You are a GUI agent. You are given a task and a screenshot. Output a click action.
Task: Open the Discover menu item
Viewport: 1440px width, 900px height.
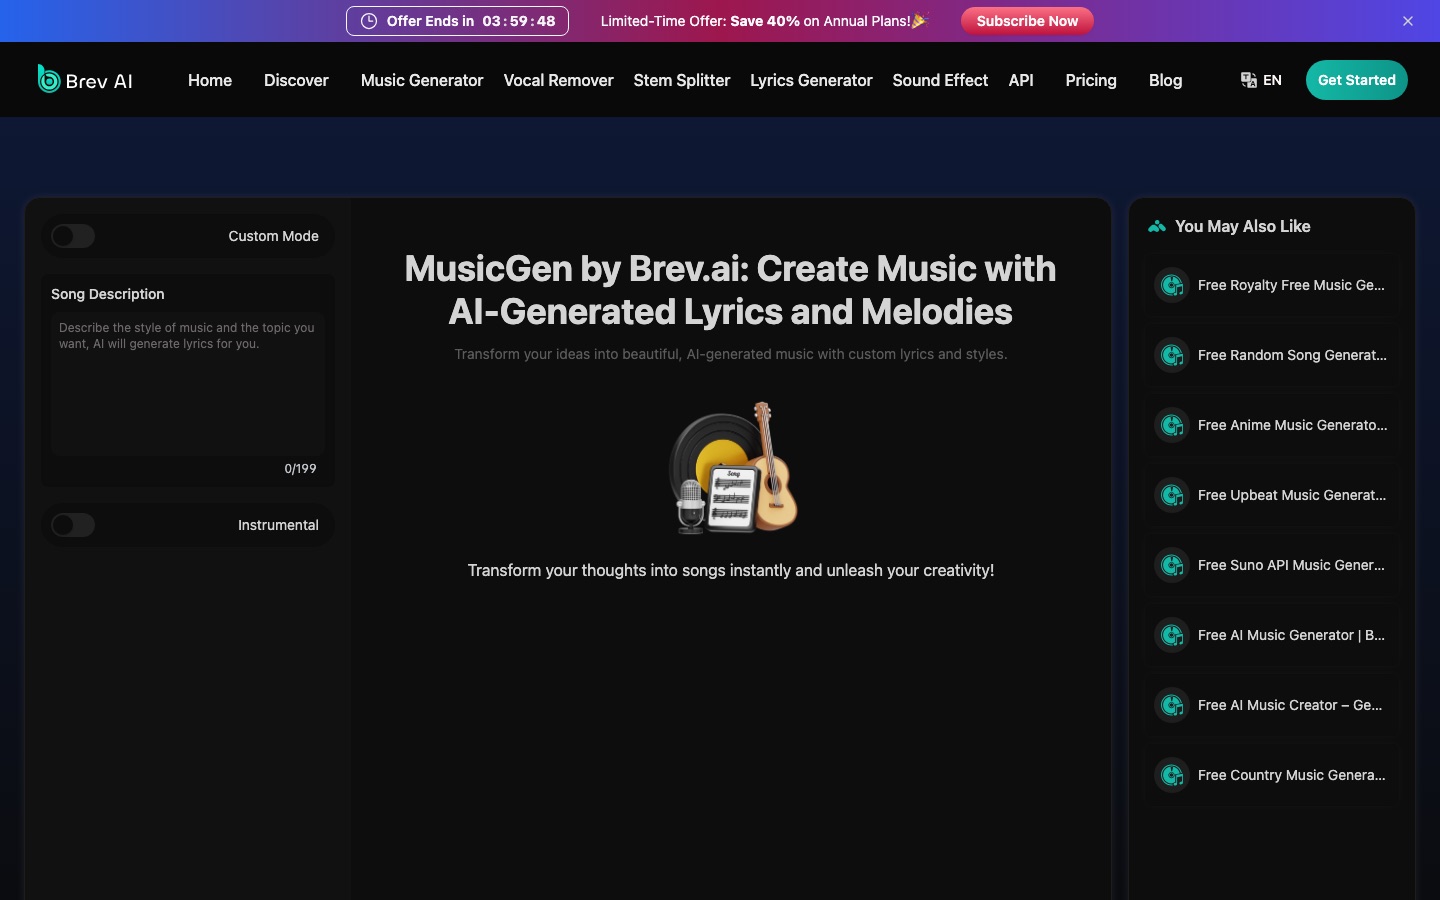click(296, 80)
